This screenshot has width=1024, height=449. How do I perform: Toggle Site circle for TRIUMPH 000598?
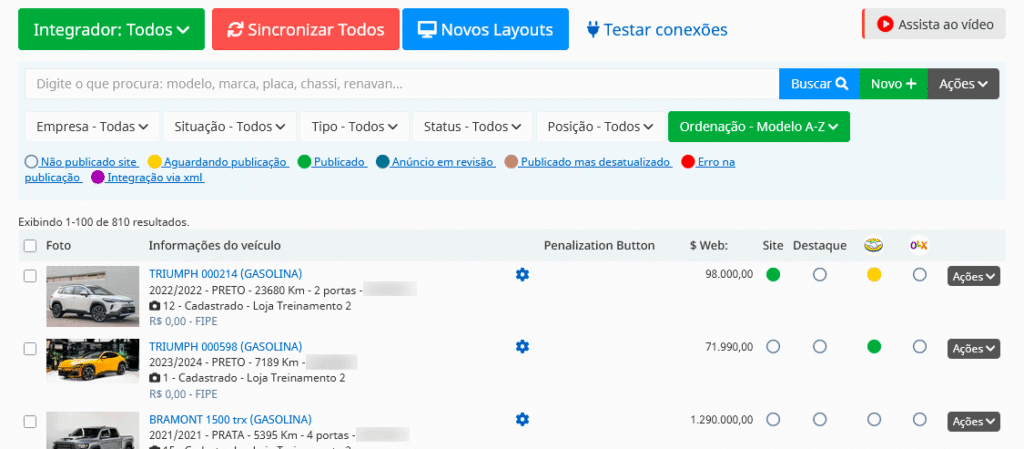773,347
